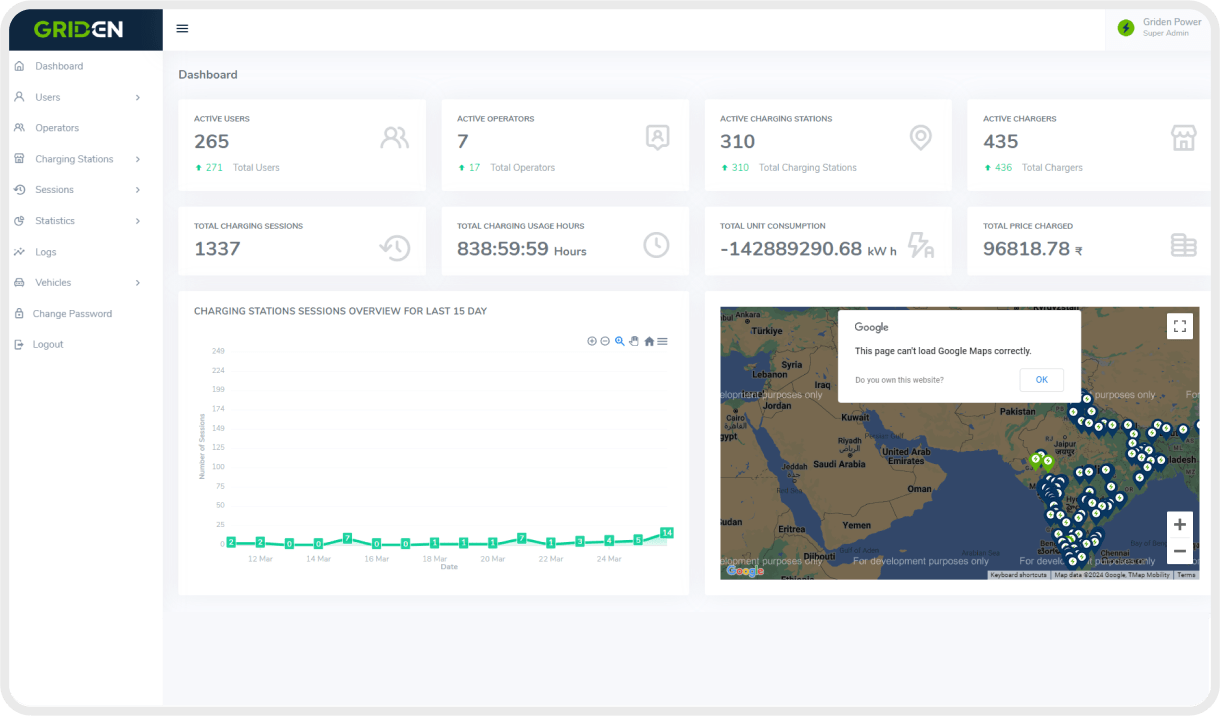This screenshot has height=716, width=1220.
Task: Open Change Password page
Action: (72, 314)
